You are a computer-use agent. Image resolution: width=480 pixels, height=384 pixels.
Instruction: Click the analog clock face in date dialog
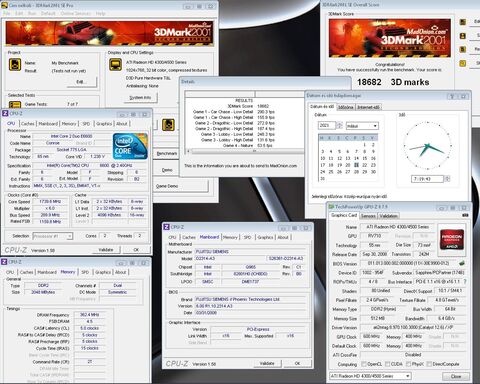click(427, 146)
